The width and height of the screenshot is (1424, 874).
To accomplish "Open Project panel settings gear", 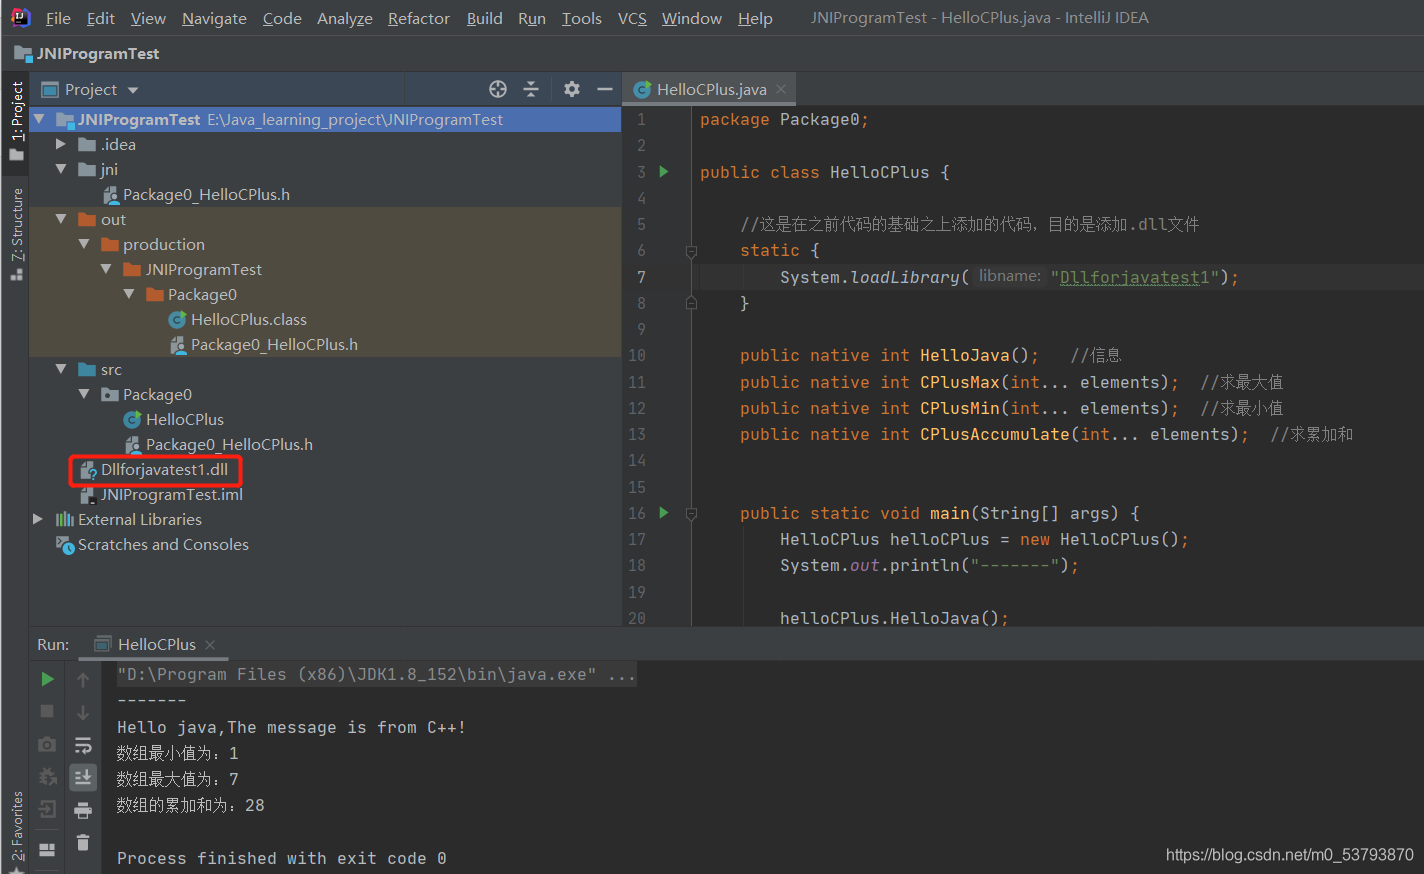I will 572,89.
